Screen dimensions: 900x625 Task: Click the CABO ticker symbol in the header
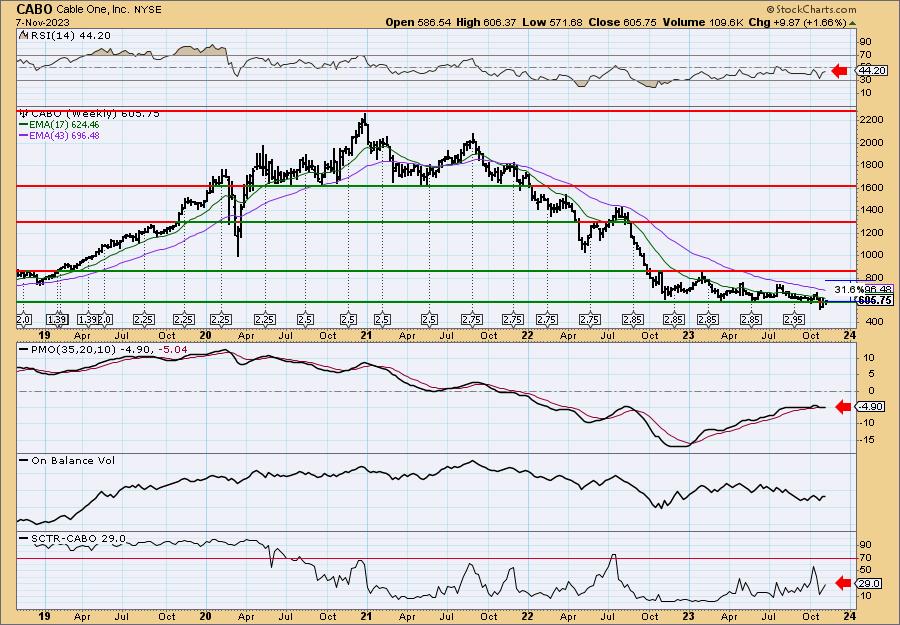point(34,9)
